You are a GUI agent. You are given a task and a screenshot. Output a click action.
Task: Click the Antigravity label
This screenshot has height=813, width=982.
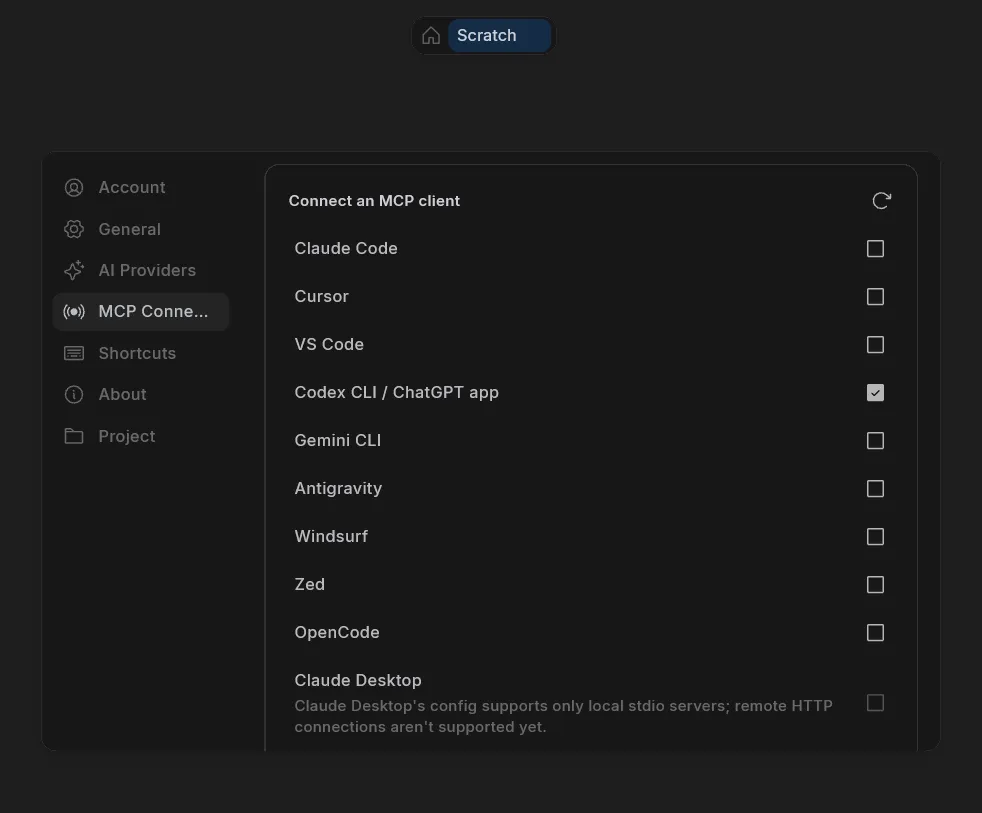pyautogui.click(x=338, y=489)
